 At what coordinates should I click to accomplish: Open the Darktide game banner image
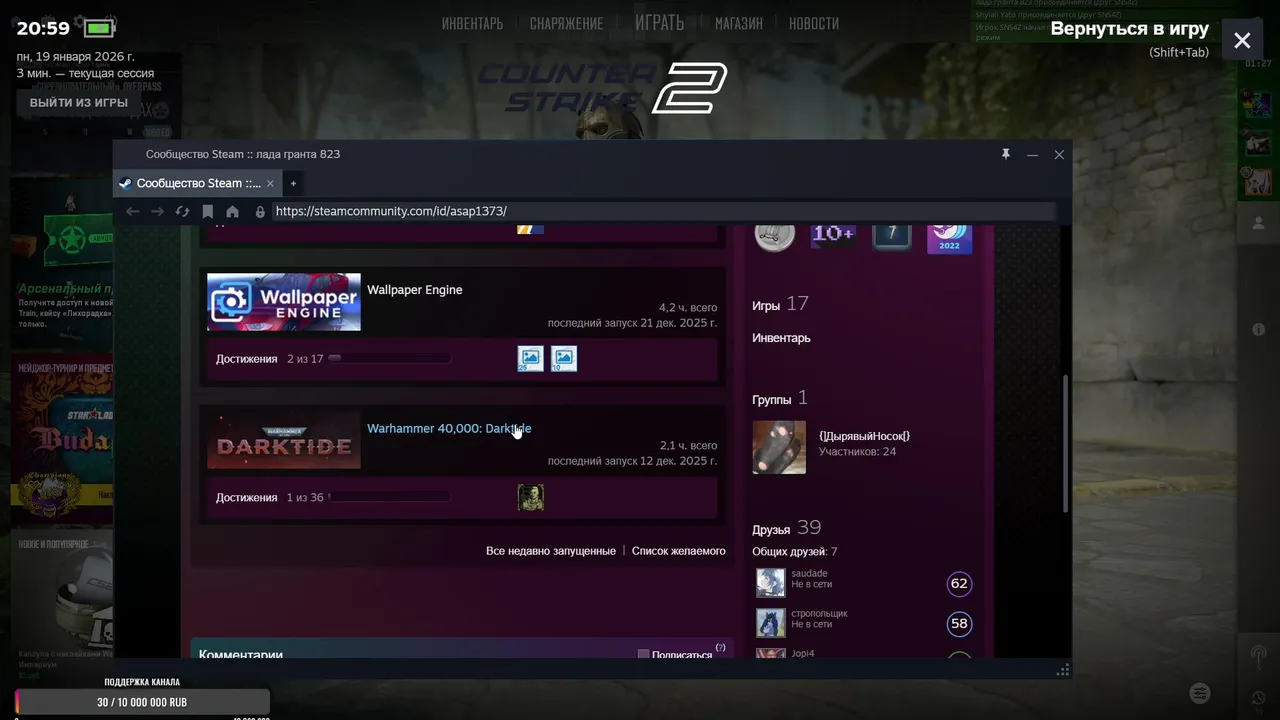point(284,440)
